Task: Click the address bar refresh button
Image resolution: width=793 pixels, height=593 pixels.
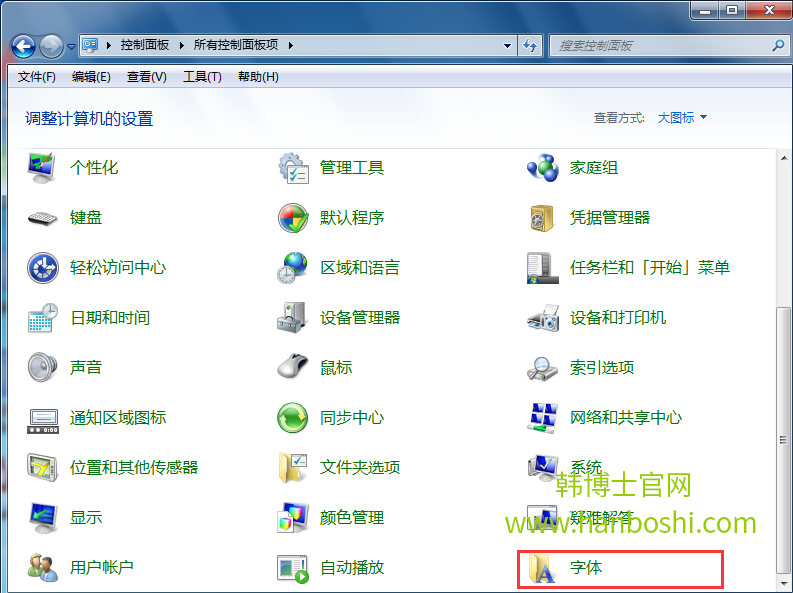Action: coord(530,45)
